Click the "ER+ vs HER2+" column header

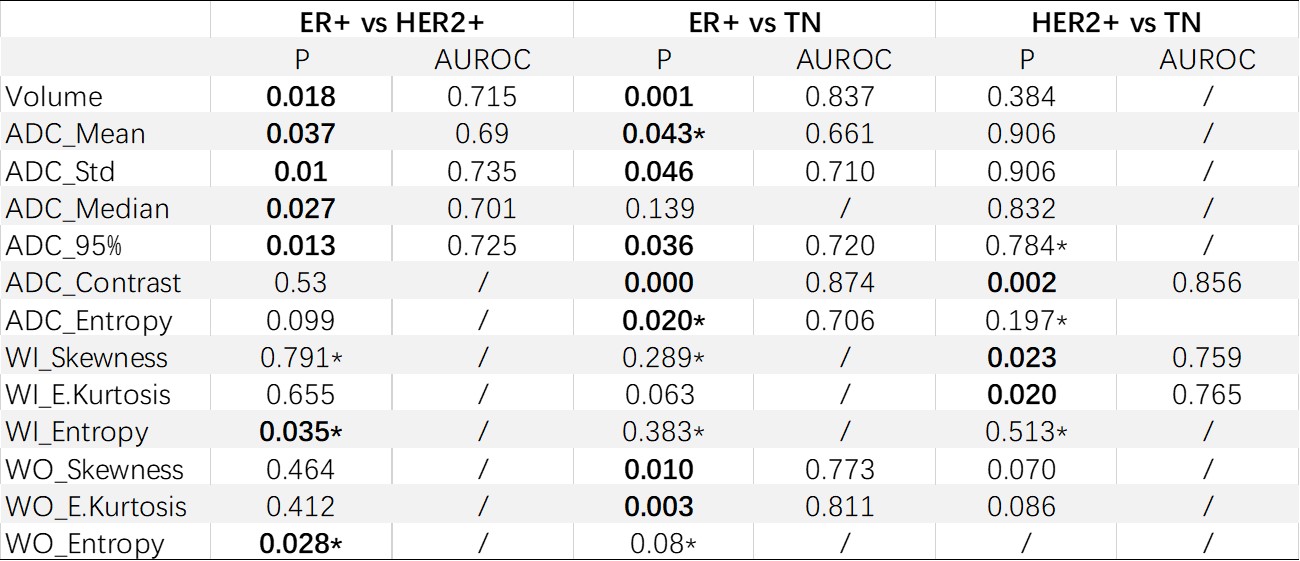(x=392, y=21)
